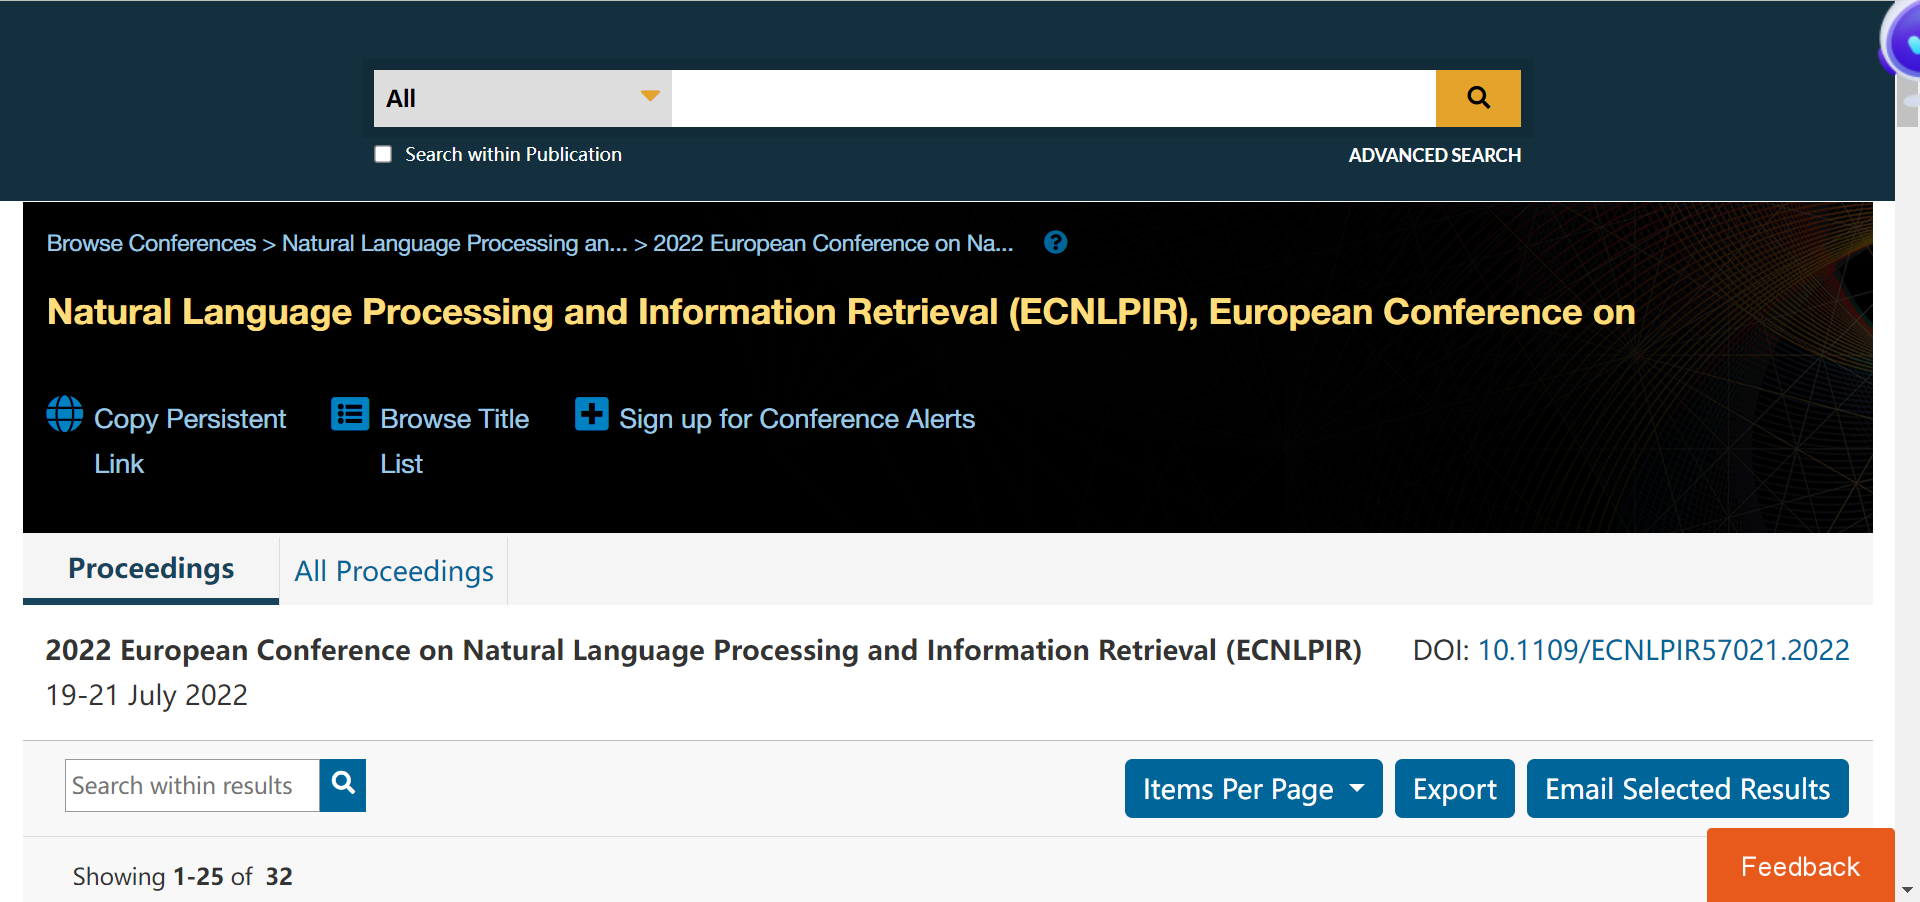Click the plus icon for Conference Alerts
Viewport: 1920px width, 902px height.
click(591, 414)
